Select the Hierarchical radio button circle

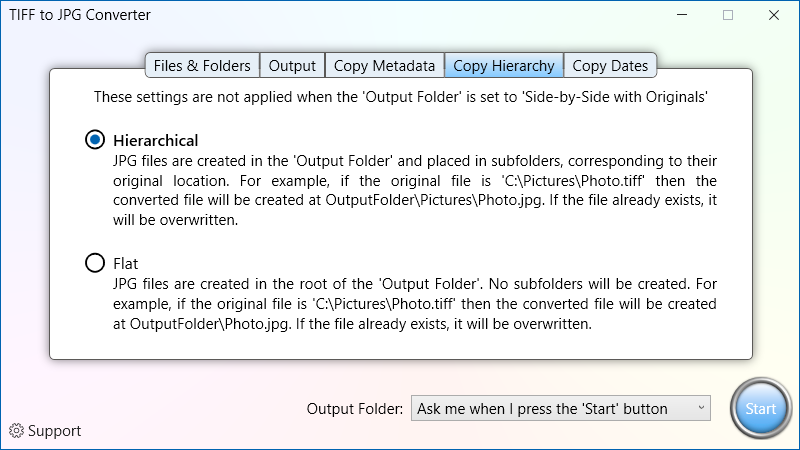(95, 139)
